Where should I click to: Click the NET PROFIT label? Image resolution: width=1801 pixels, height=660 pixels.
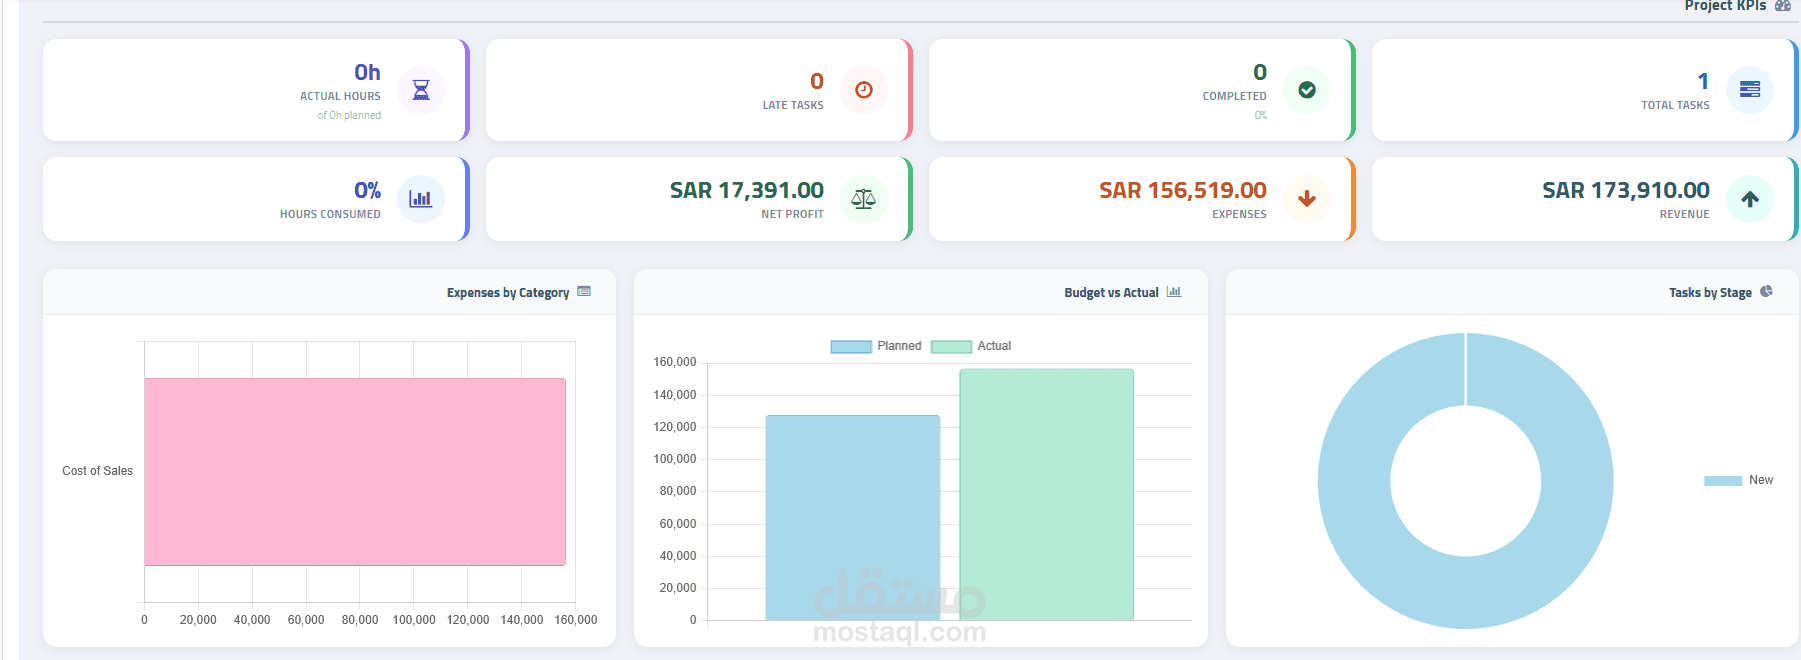point(792,214)
